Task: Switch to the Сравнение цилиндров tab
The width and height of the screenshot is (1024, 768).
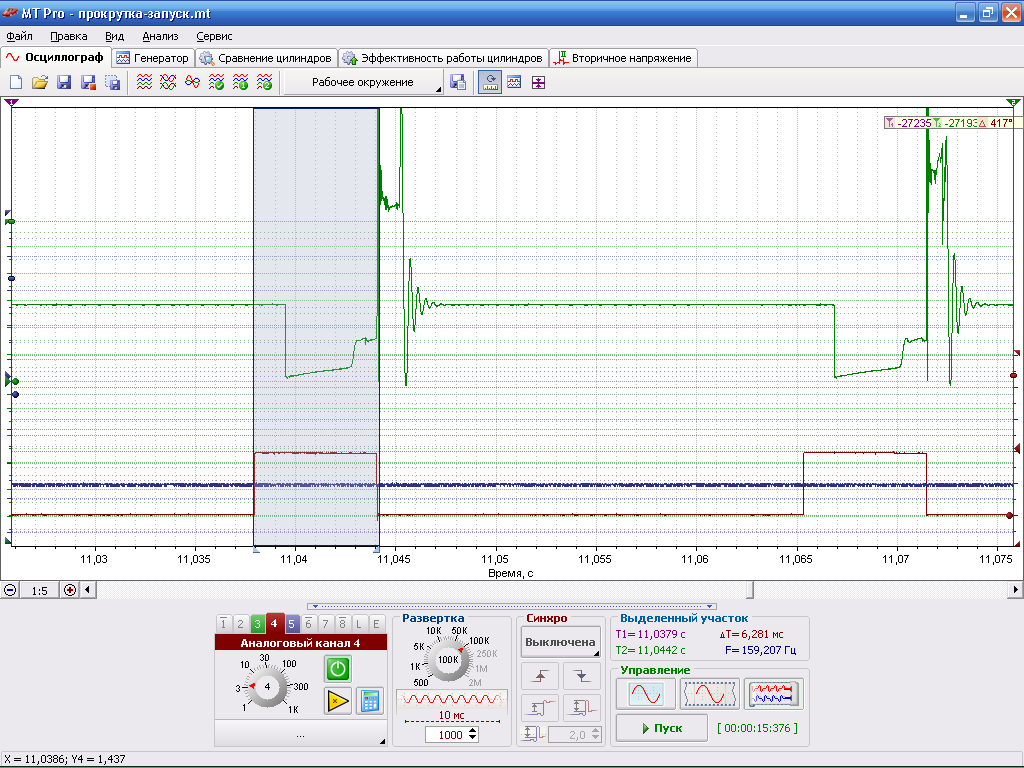Action: click(266, 58)
